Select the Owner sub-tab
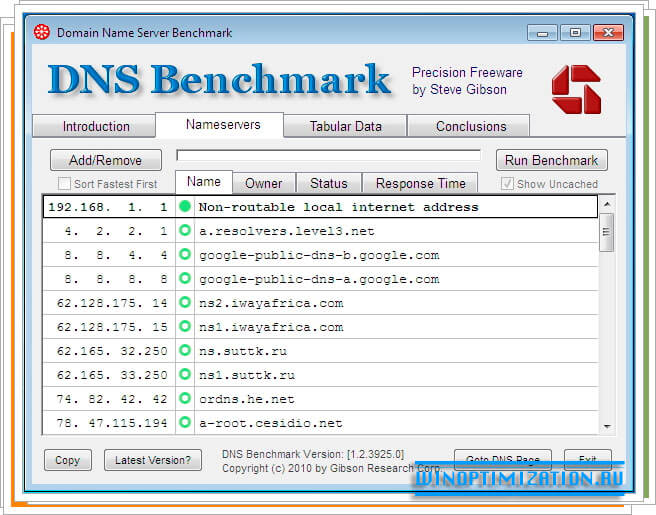This screenshot has height=515, width=656. [x=264, y=183]
